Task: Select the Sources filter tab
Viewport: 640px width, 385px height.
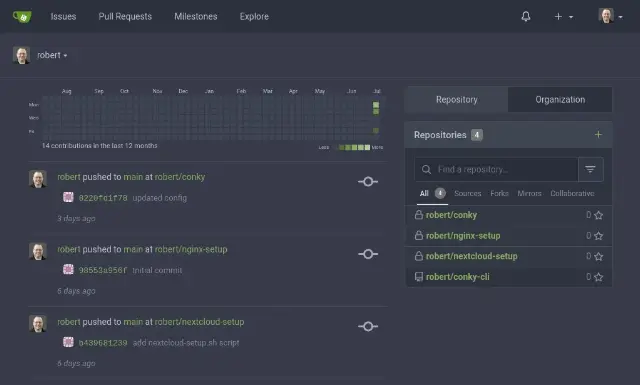Action: (467, 194)
